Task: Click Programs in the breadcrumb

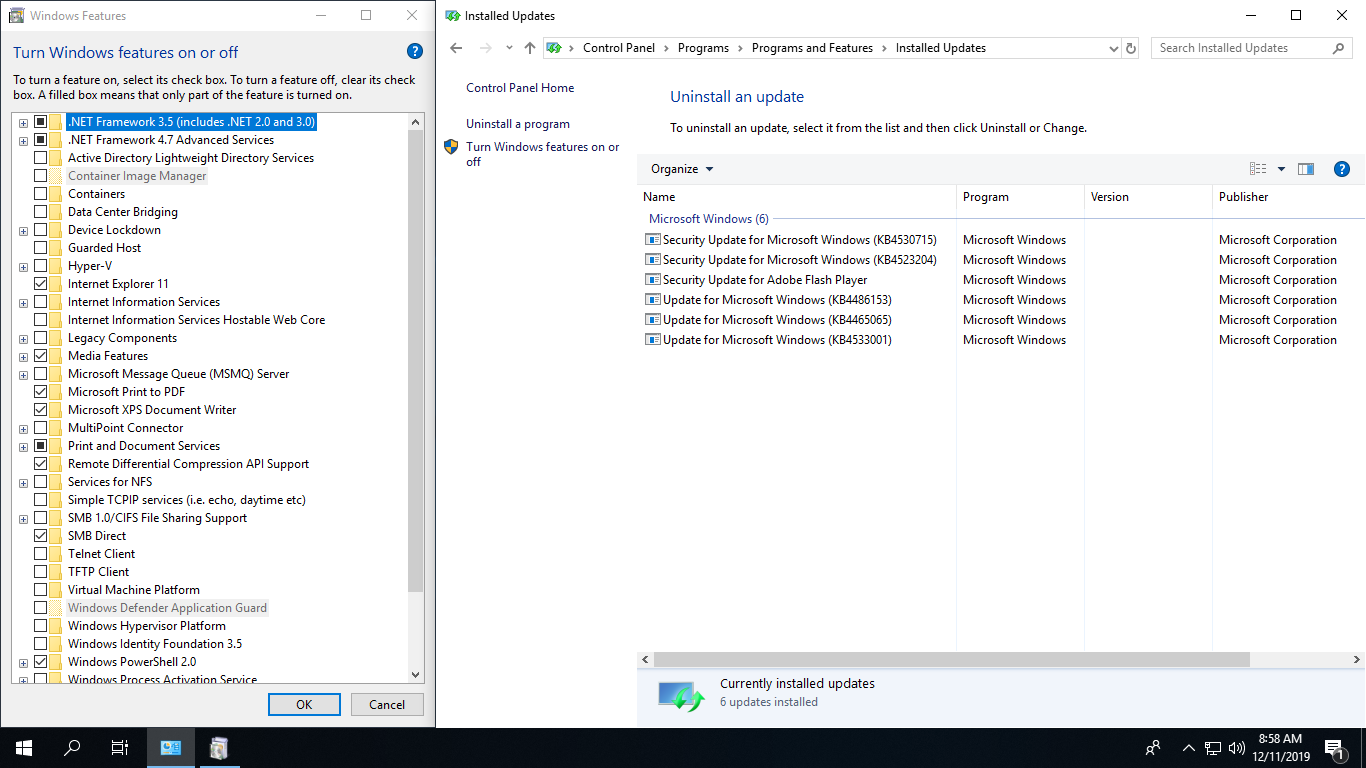Action: coord(703,48)
